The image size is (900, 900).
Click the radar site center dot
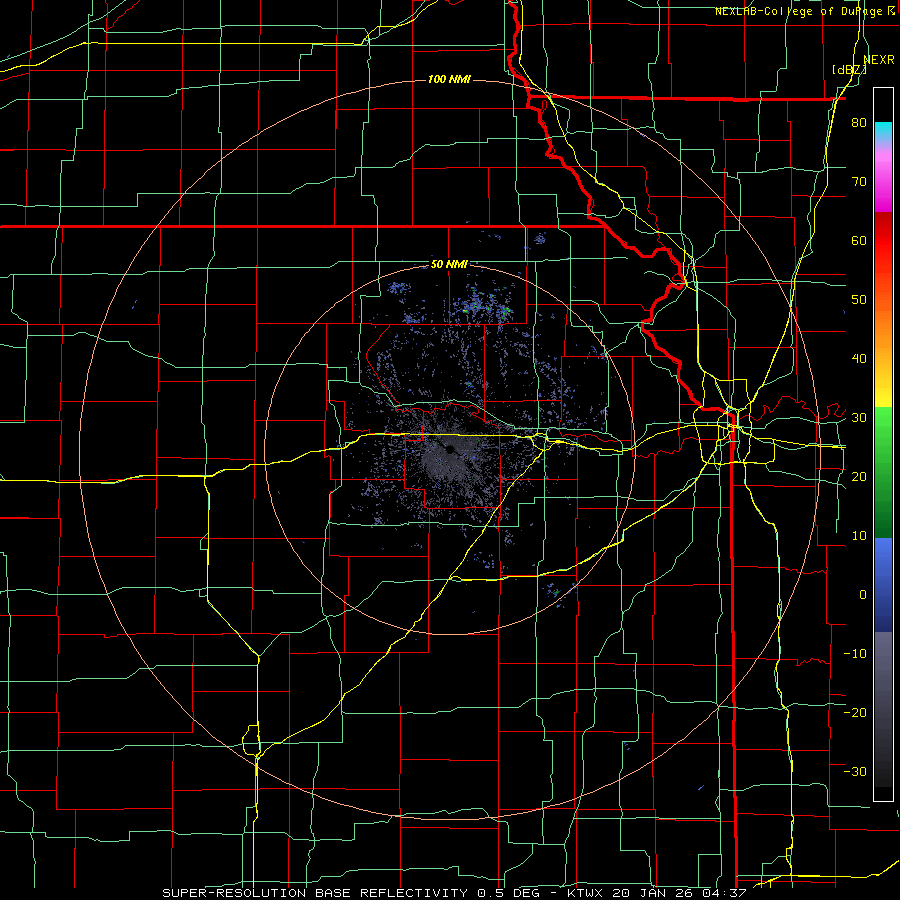451,449
